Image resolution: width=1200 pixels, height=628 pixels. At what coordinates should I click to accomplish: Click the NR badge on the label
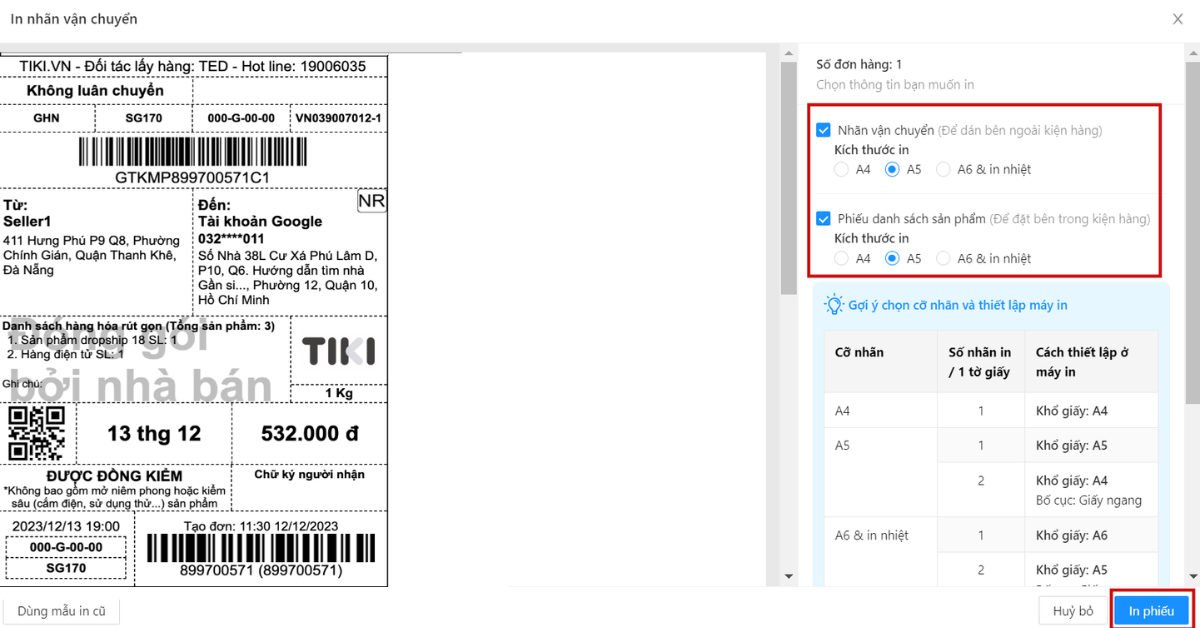click(371, 202)
